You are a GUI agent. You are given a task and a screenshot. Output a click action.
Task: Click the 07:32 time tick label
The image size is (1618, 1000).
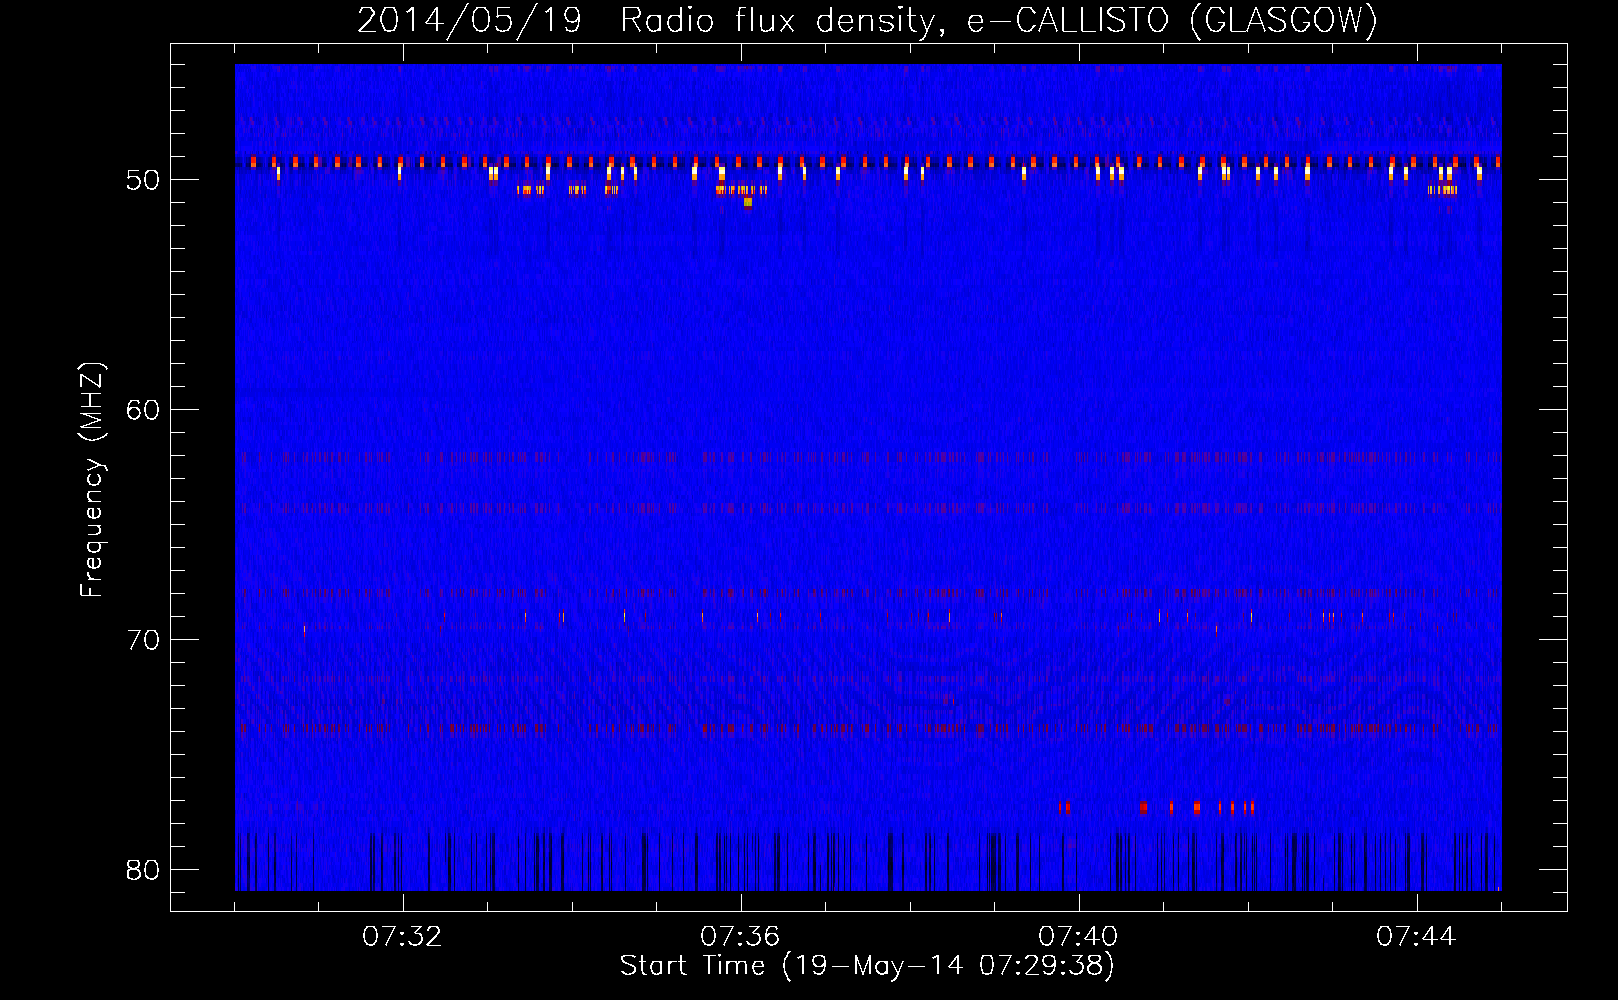(x=402, y=937)
